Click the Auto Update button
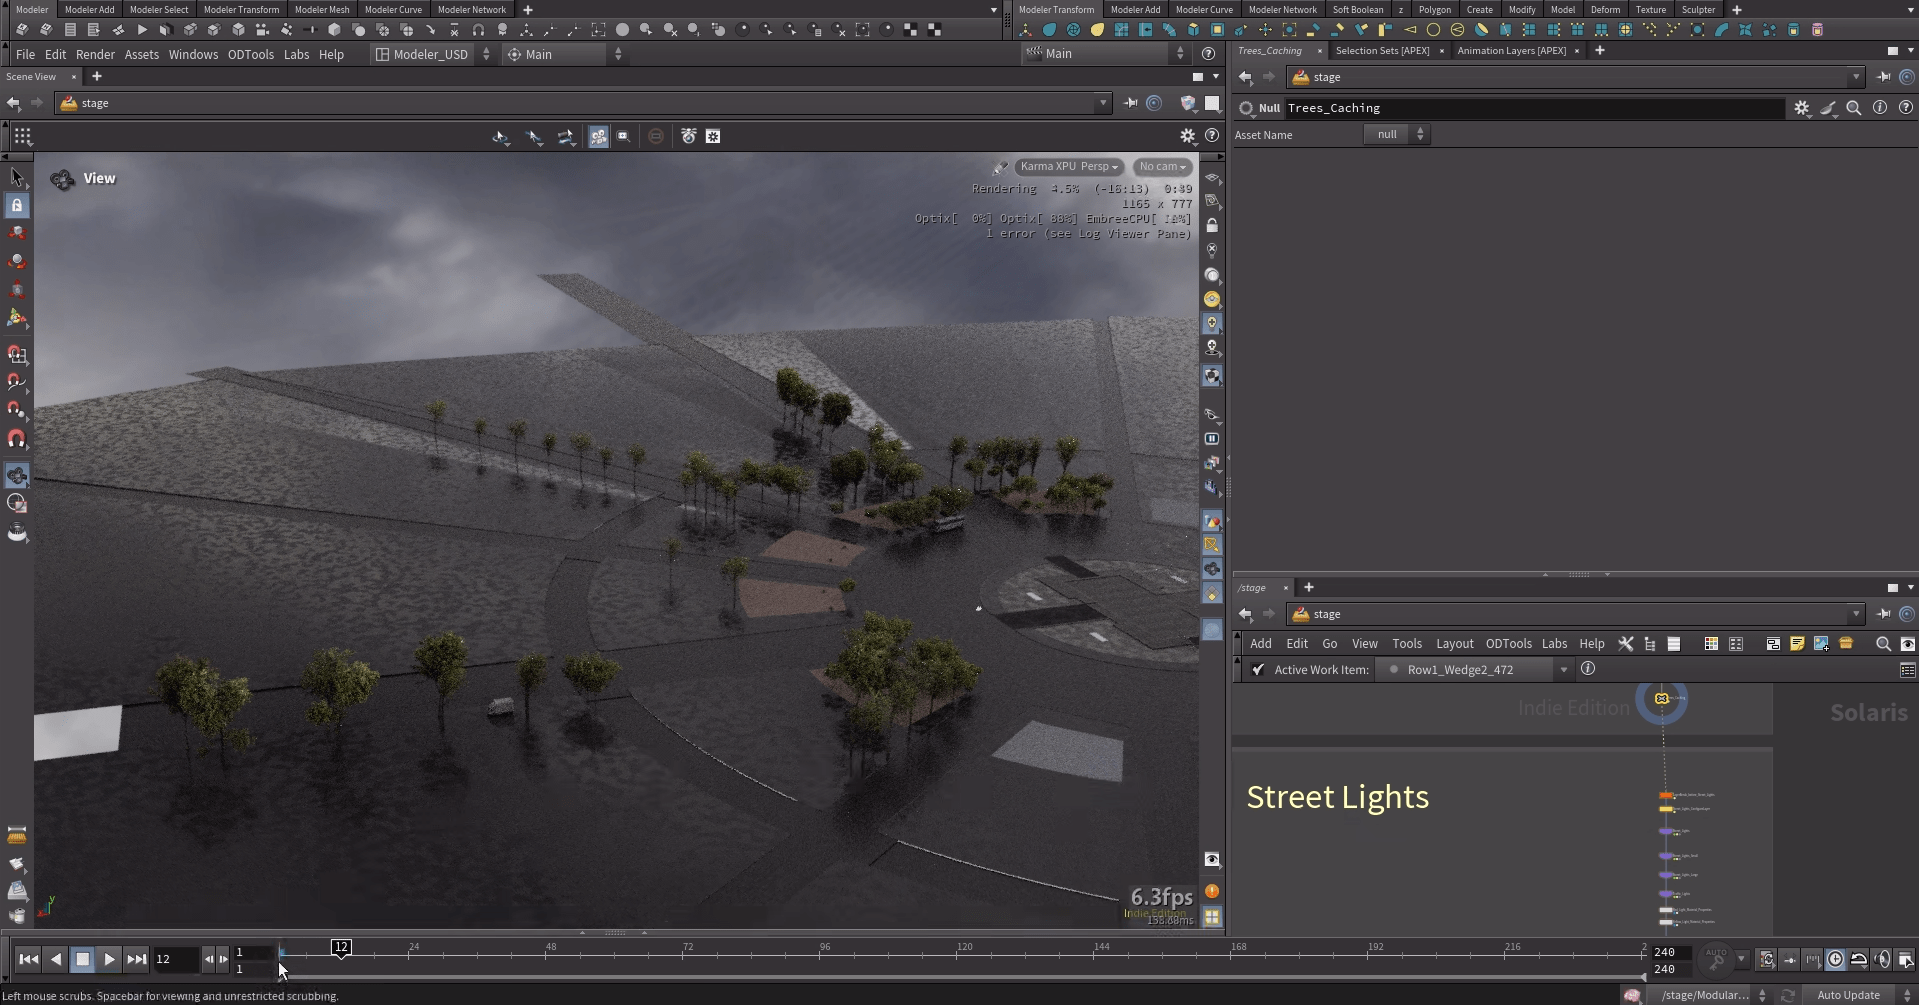Screen dimensions: 1919x1005 1848,995
